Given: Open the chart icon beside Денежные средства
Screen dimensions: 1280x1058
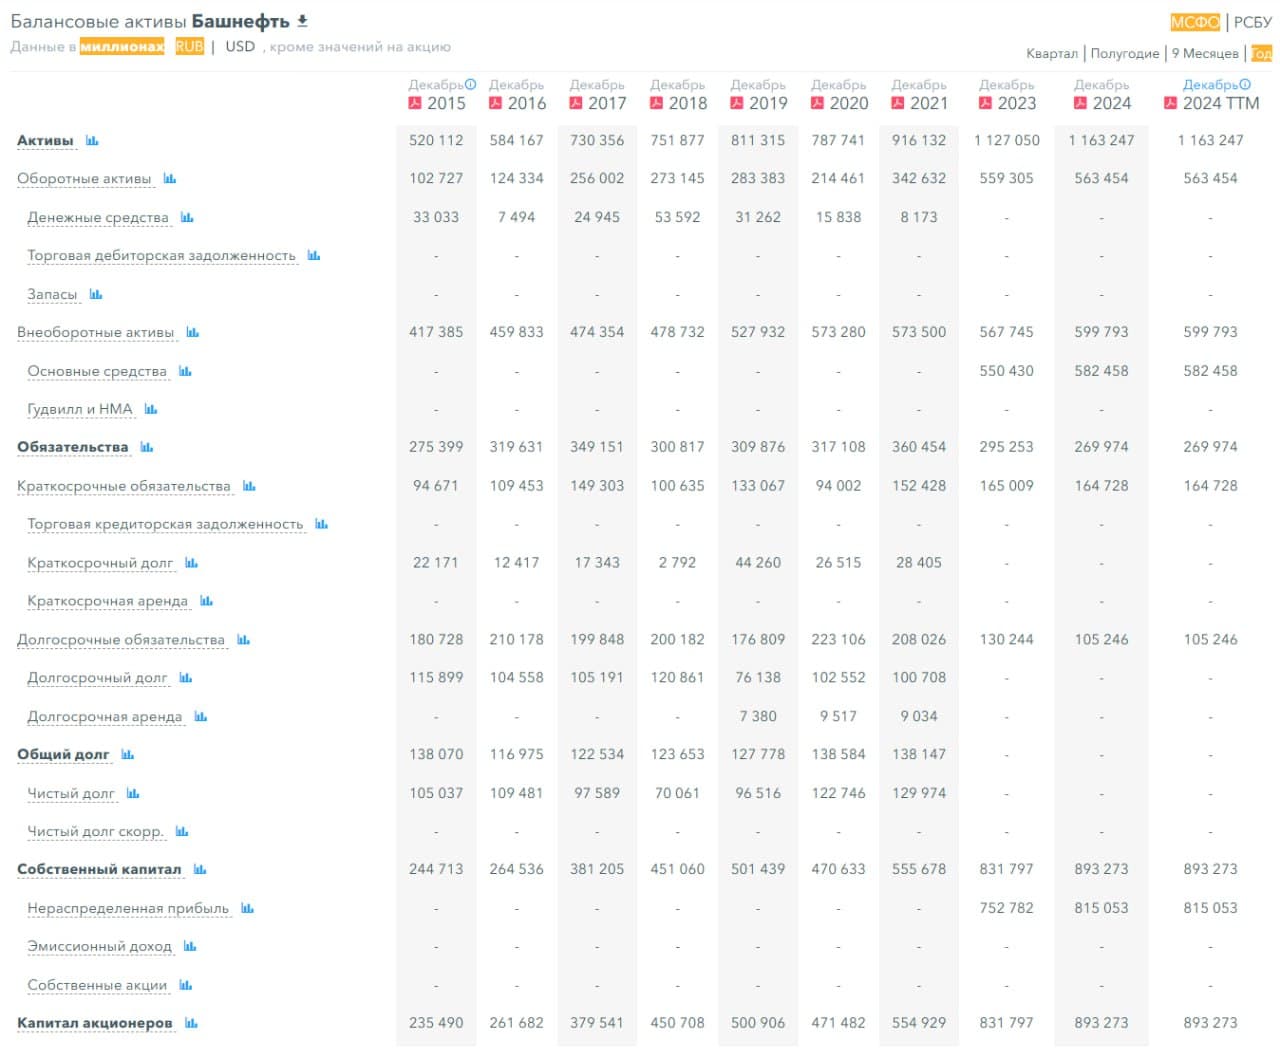Looking at the screenshot, I should (x=185, y=216).
